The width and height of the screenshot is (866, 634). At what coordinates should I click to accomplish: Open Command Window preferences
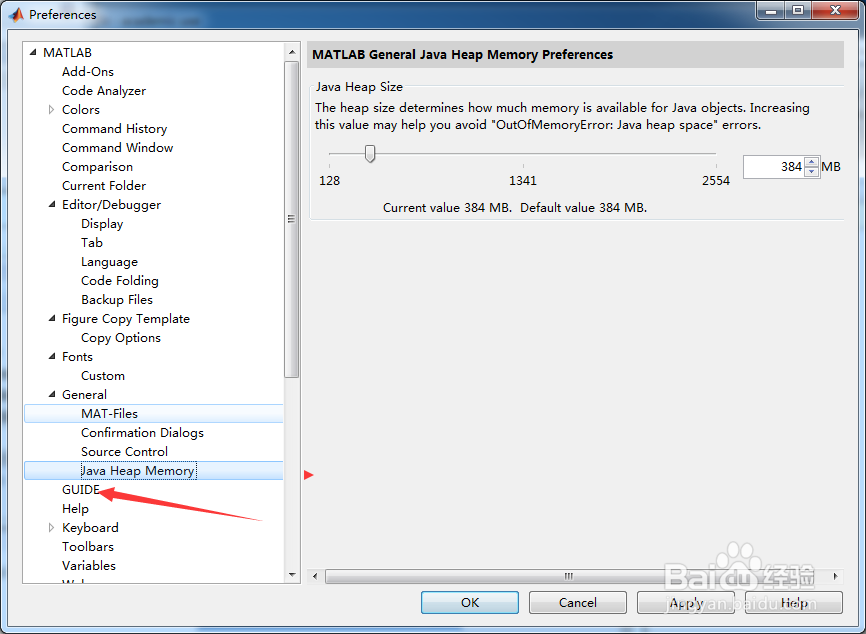tap(118, 147)
